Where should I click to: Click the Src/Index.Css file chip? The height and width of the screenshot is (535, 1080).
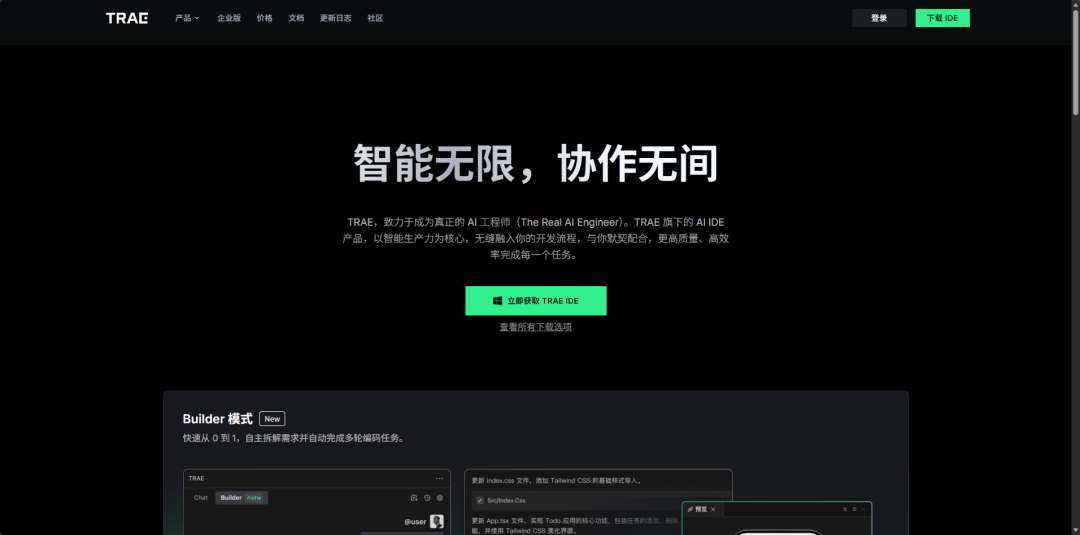[x=601, y=501]
